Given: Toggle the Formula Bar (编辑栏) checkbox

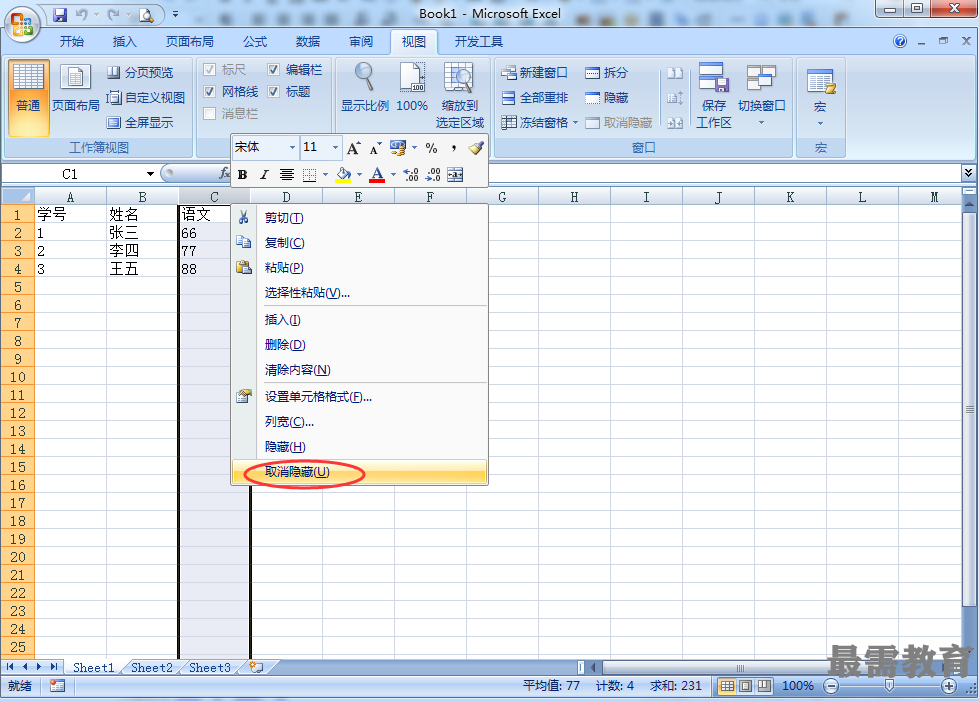Looking at the screenshot, I should point(273,69).
